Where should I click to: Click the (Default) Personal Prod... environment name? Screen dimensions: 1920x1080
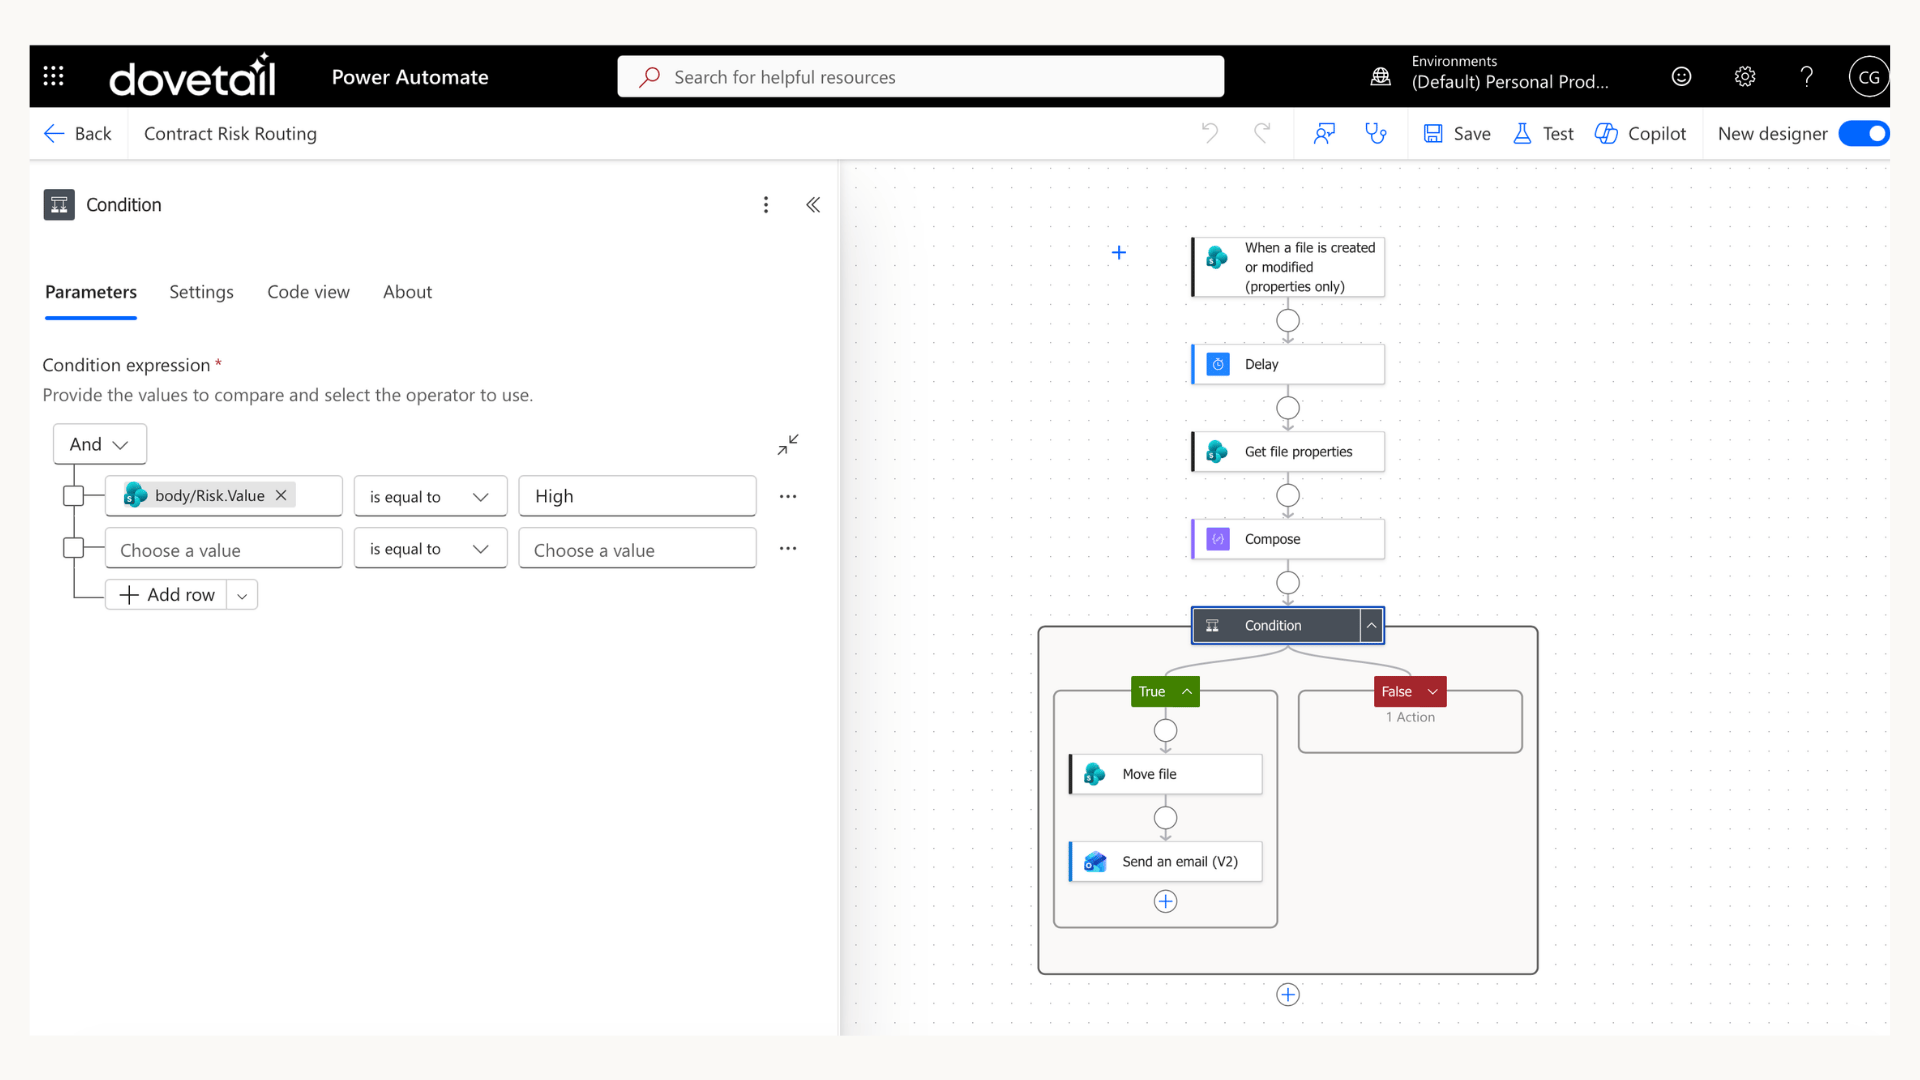(1510, 82)
